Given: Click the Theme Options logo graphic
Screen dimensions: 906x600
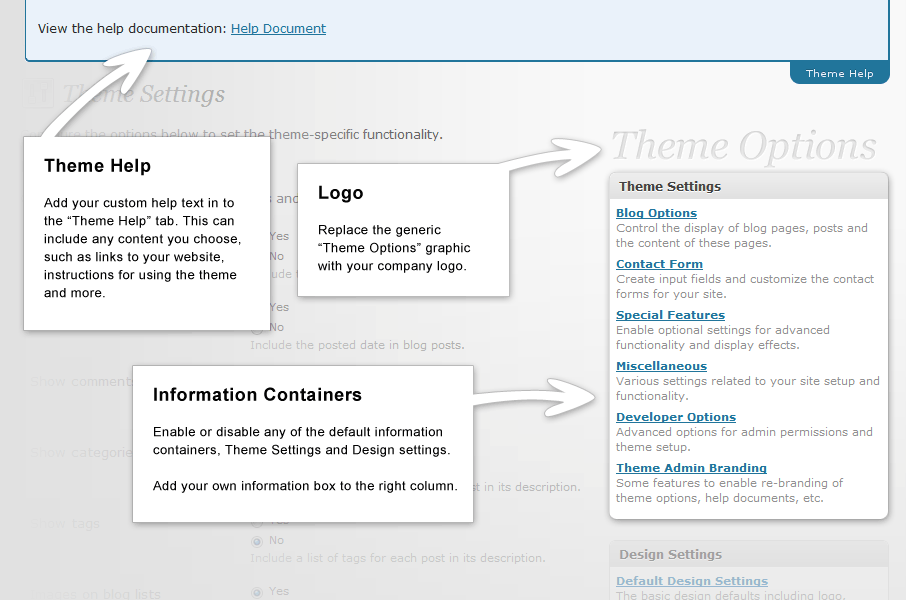Looking at the screenshot, I should [x=743, y=146].
